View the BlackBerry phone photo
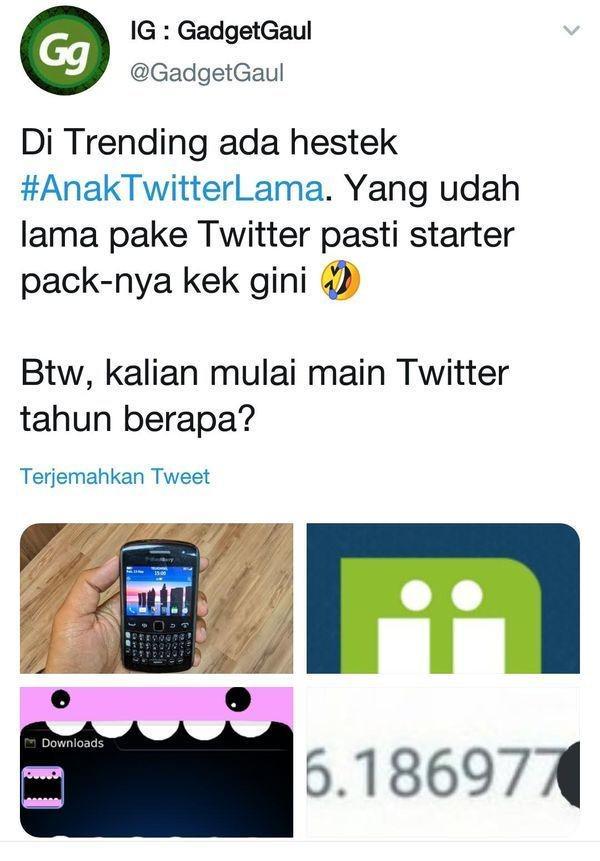Image resolution: width=600 pixels, height=861 pixels. pyautogui.click(x=156, y=599)
